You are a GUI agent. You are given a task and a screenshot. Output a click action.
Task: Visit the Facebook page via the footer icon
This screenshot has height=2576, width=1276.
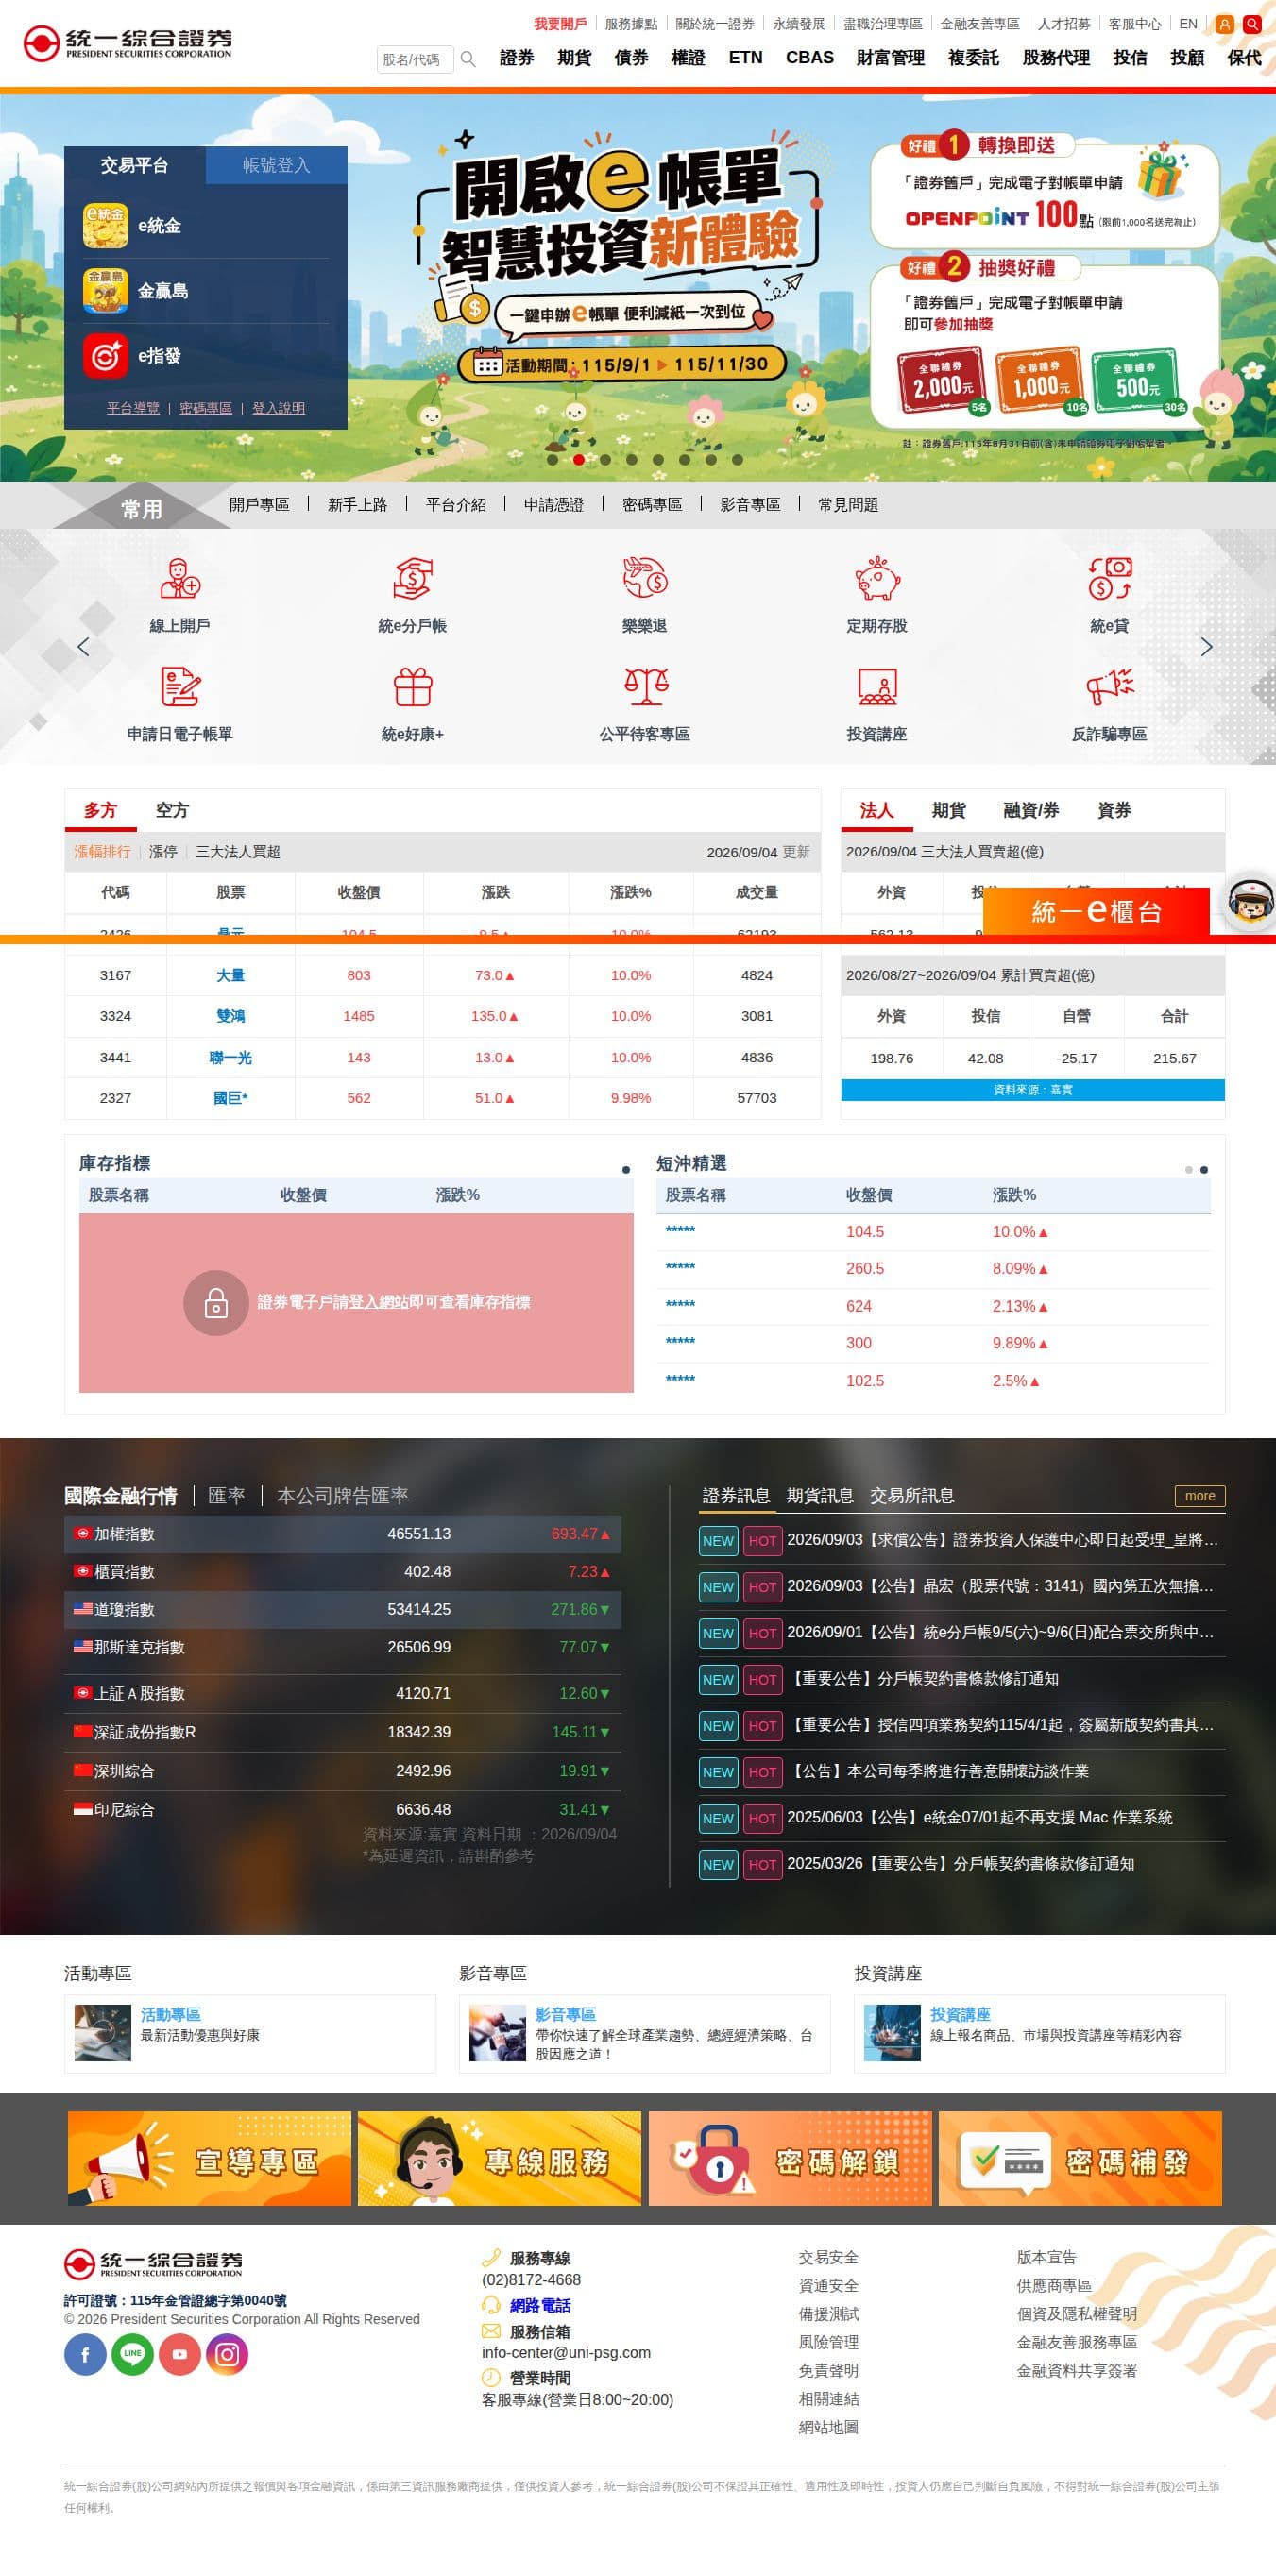point(85,2354)
